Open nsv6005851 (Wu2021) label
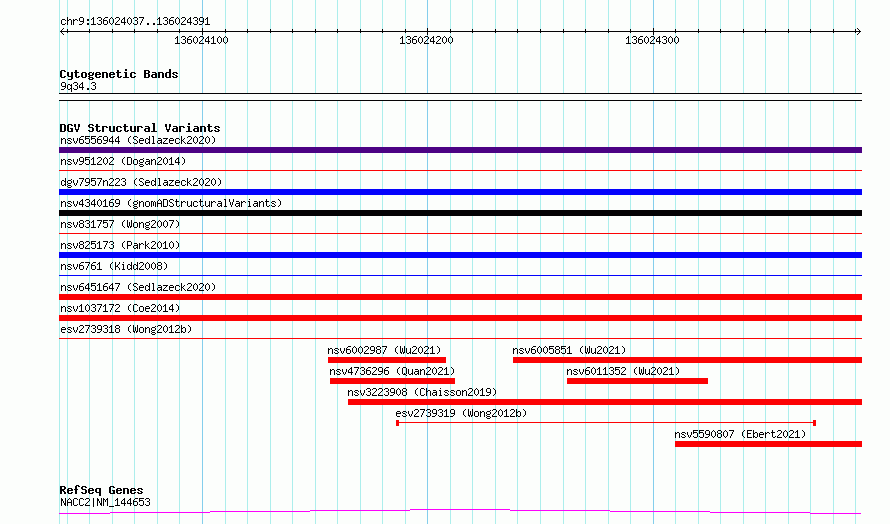 (569, 350)
